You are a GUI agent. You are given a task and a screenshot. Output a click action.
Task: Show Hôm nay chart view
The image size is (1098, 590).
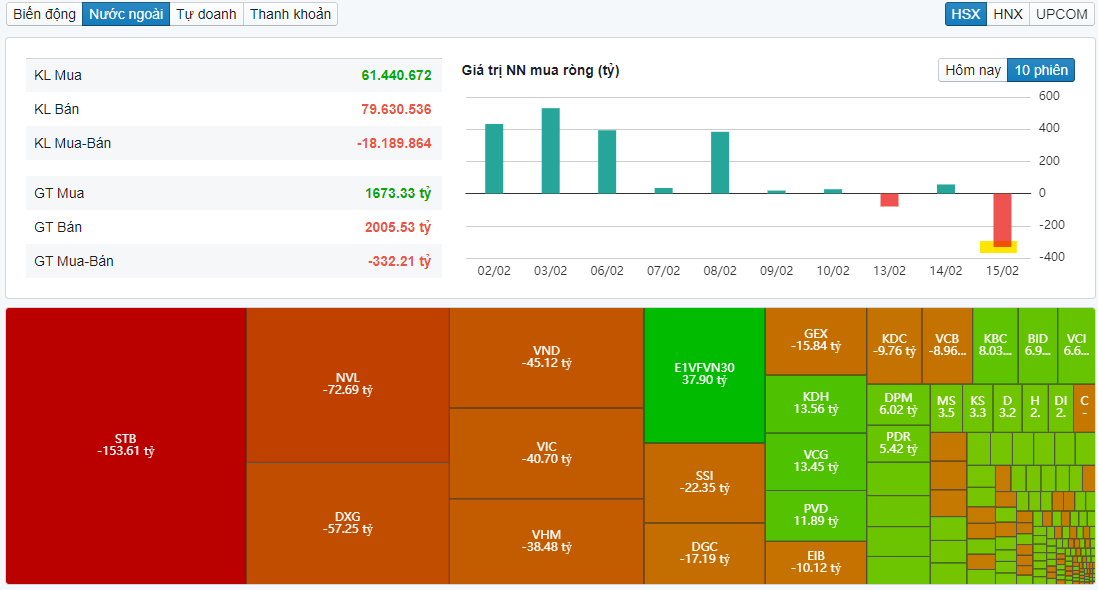(x=973, y=70)
